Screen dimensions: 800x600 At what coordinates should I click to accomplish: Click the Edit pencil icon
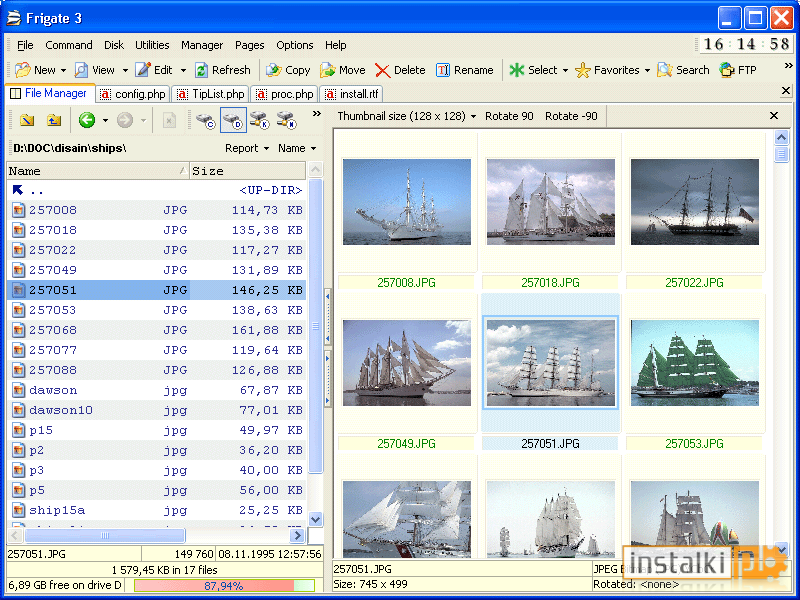[142, 70]
